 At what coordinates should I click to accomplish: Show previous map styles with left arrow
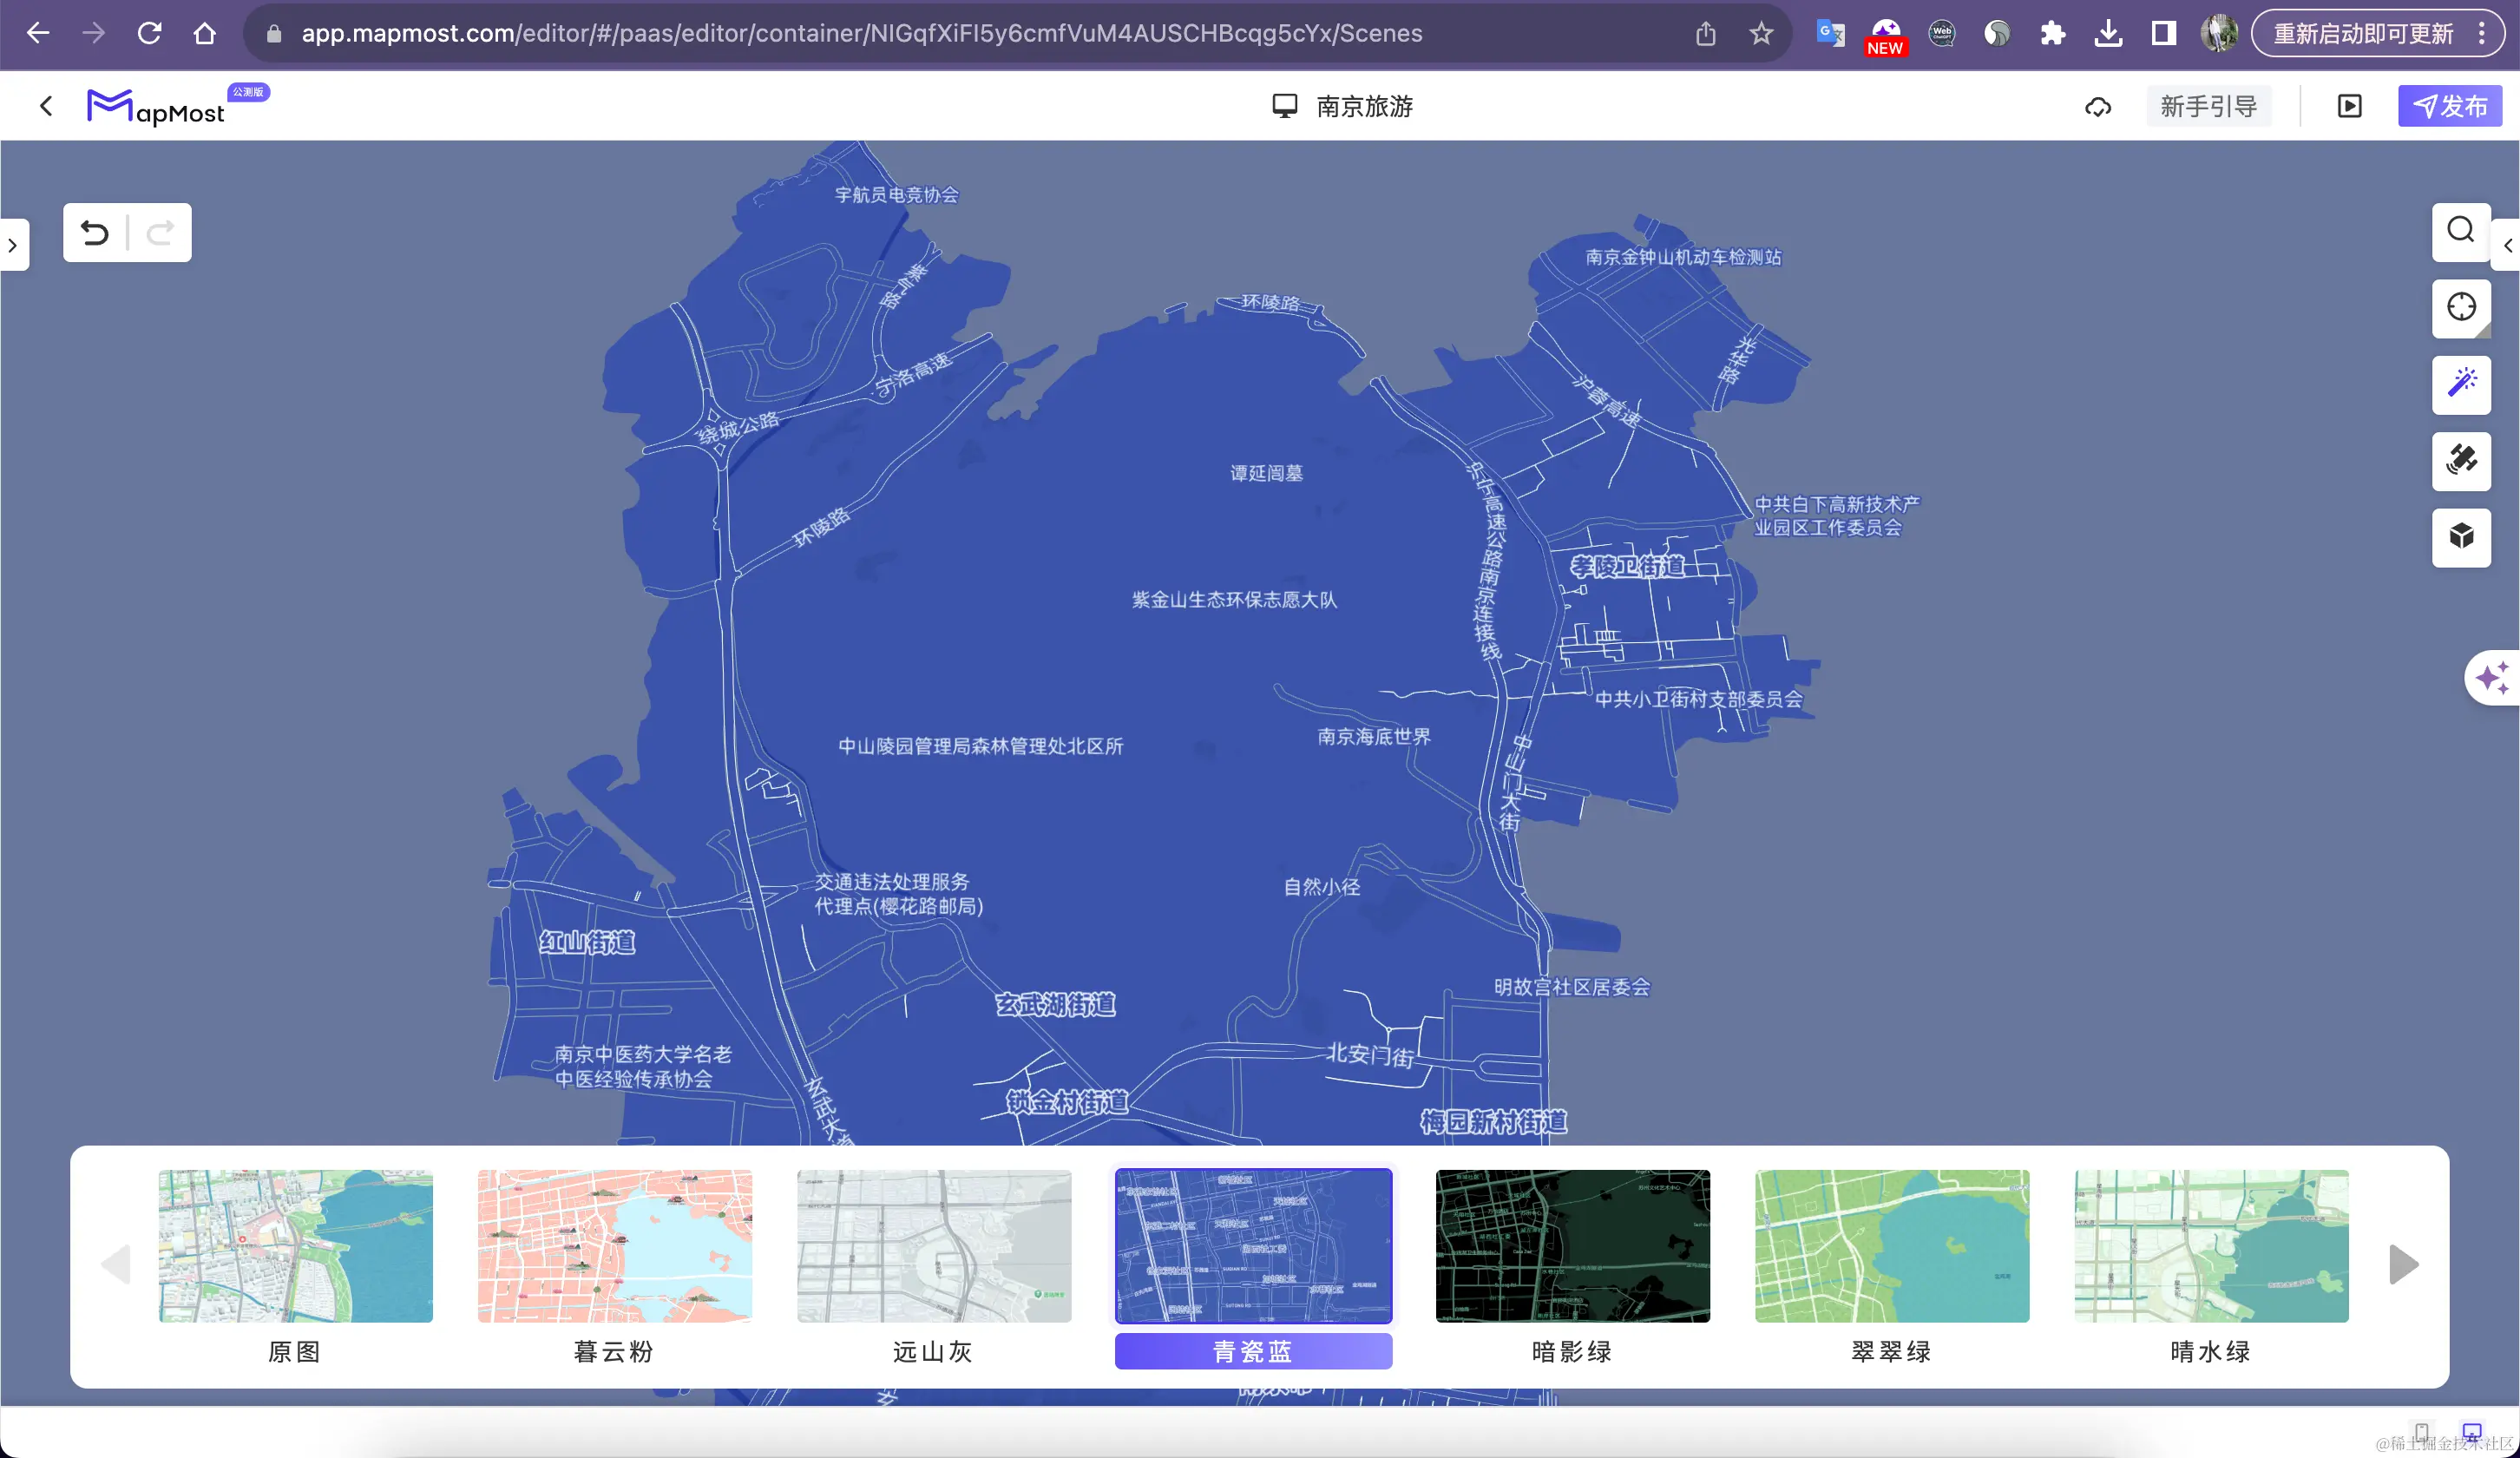[116, 1264]
